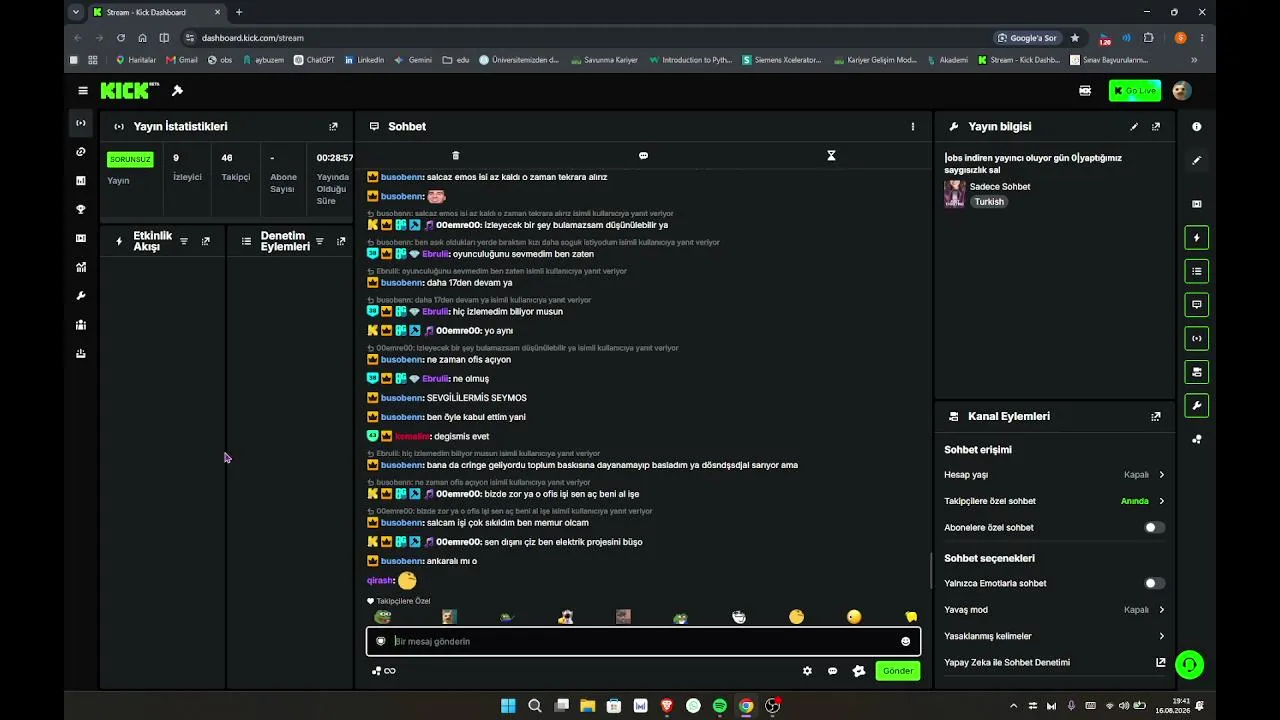Toggle the list moderation panel in right sidebar
The width and height of the screenshot is (1280, 720).
pyautogui.click(x=1197, y=271)
